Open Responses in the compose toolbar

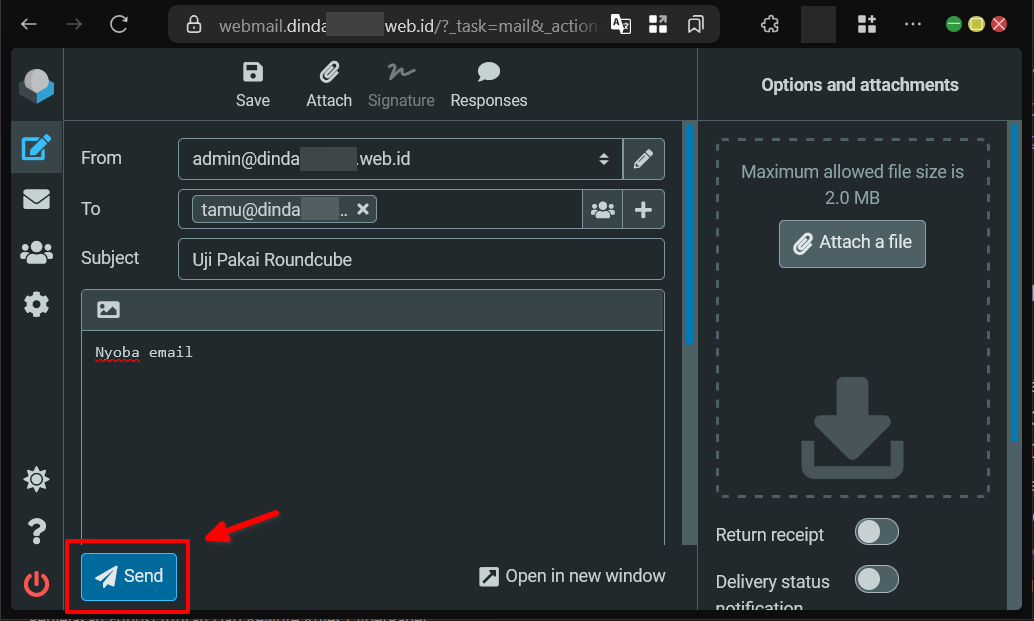488,84
